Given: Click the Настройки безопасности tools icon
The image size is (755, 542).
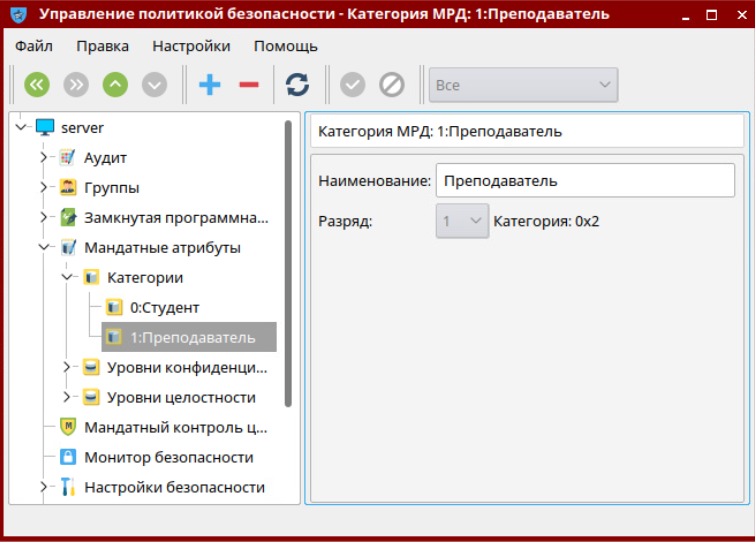Looking at the screenshot, I should coord(68,487).
